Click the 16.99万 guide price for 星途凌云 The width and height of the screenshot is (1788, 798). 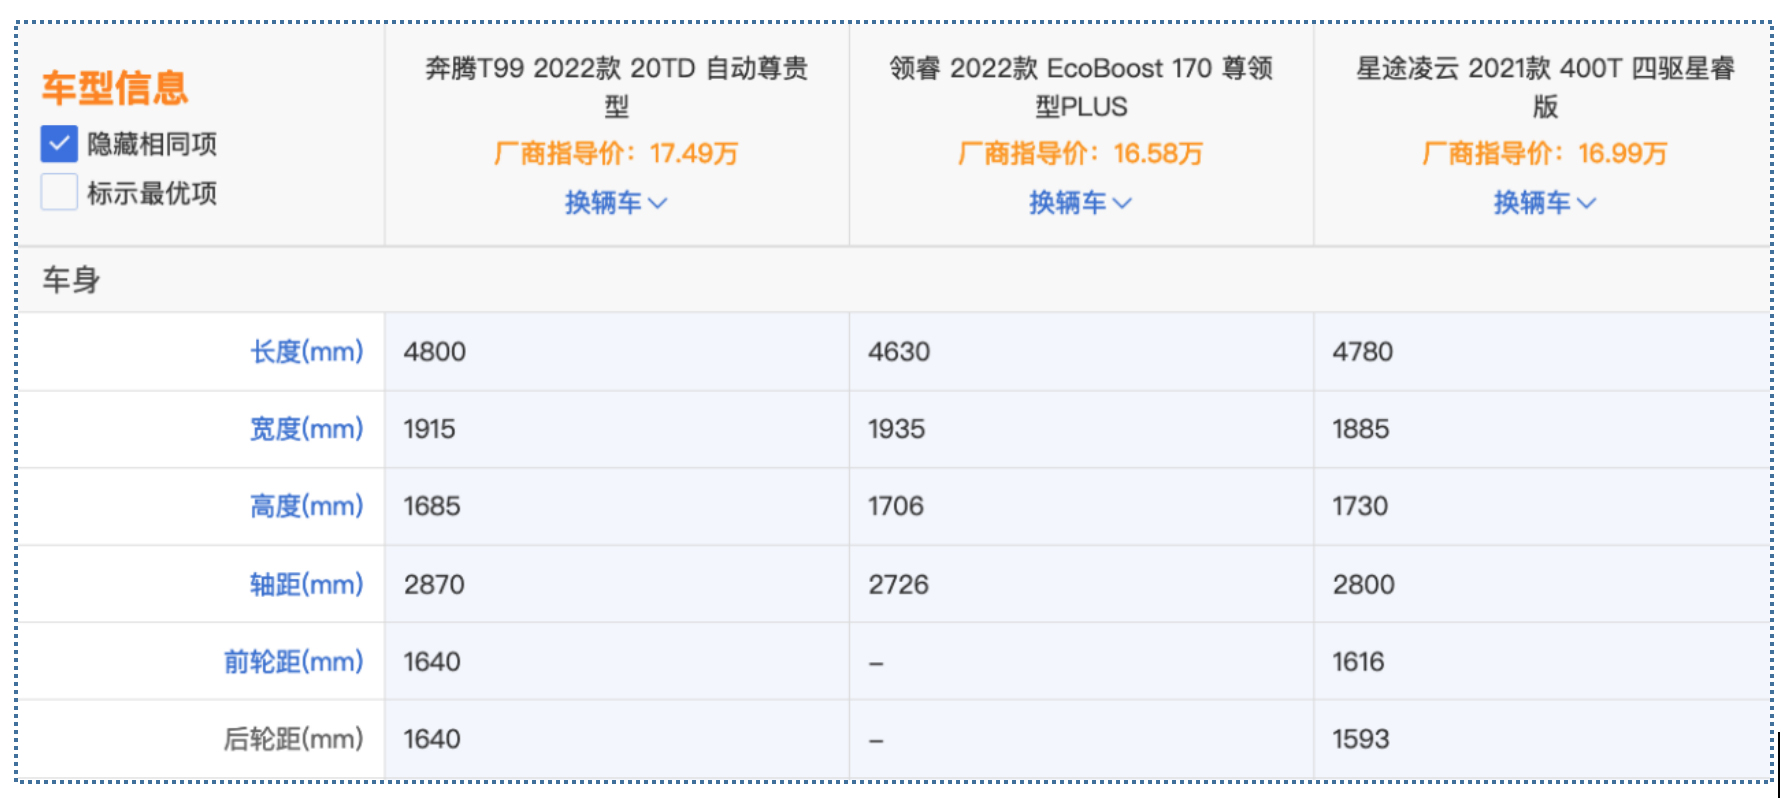tap(1622, 154)
